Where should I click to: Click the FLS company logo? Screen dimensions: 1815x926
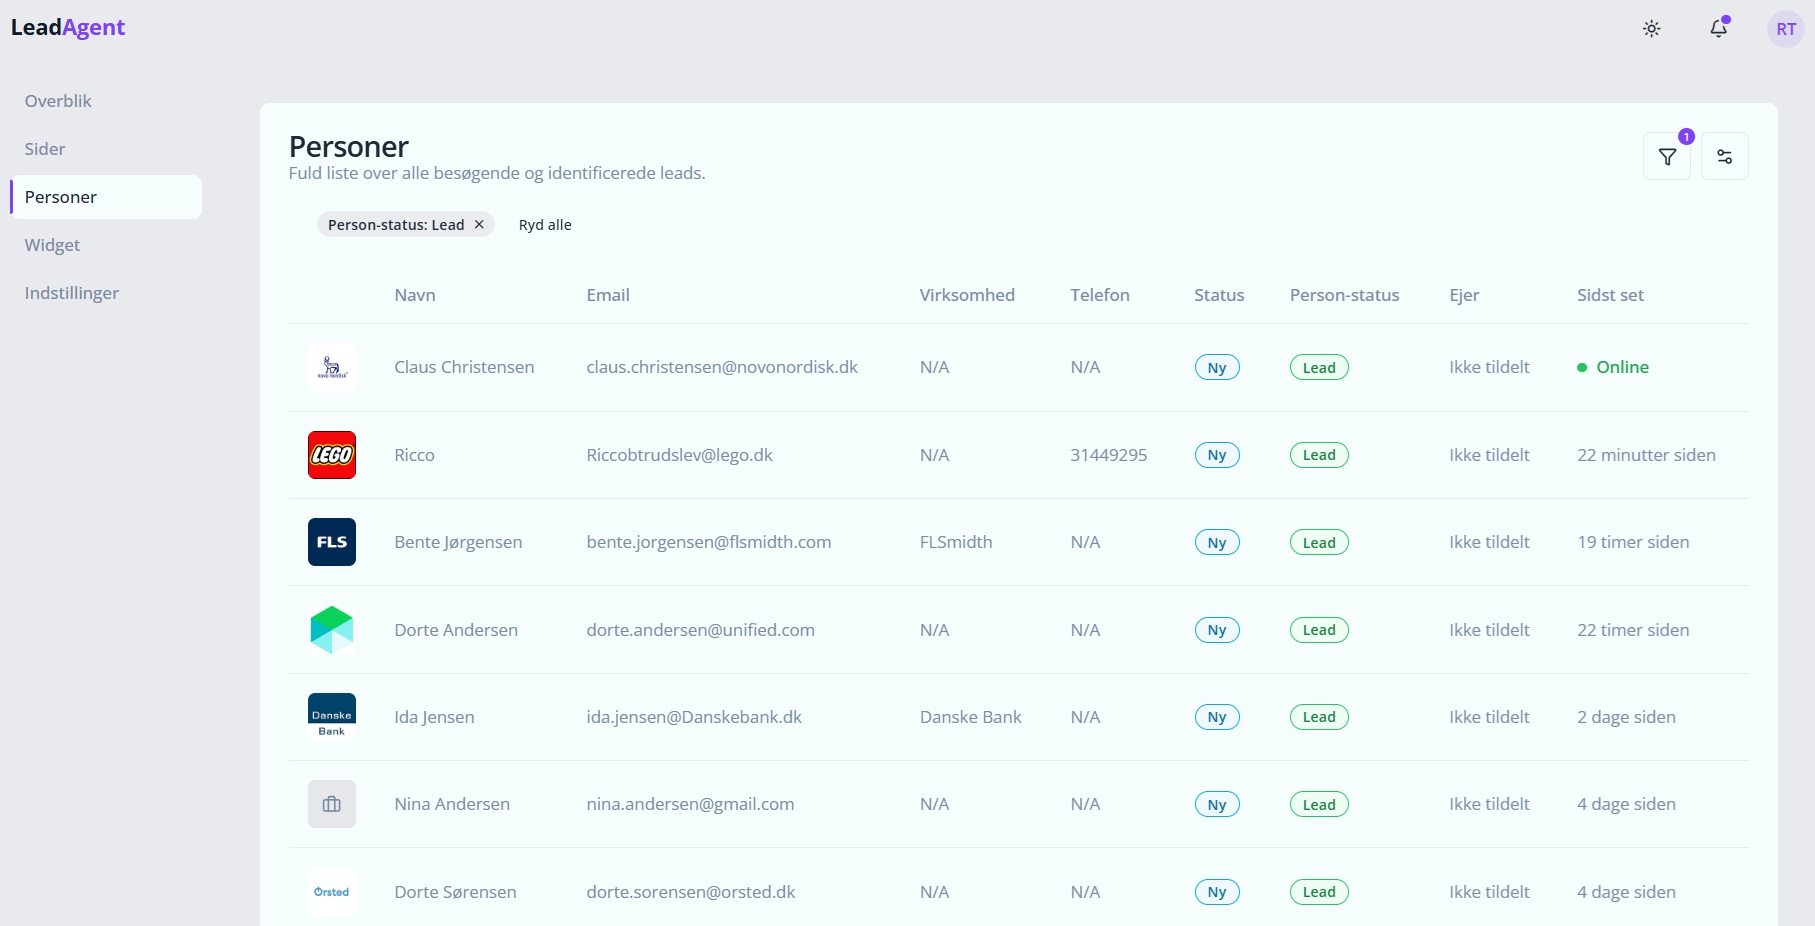[332, 542]
